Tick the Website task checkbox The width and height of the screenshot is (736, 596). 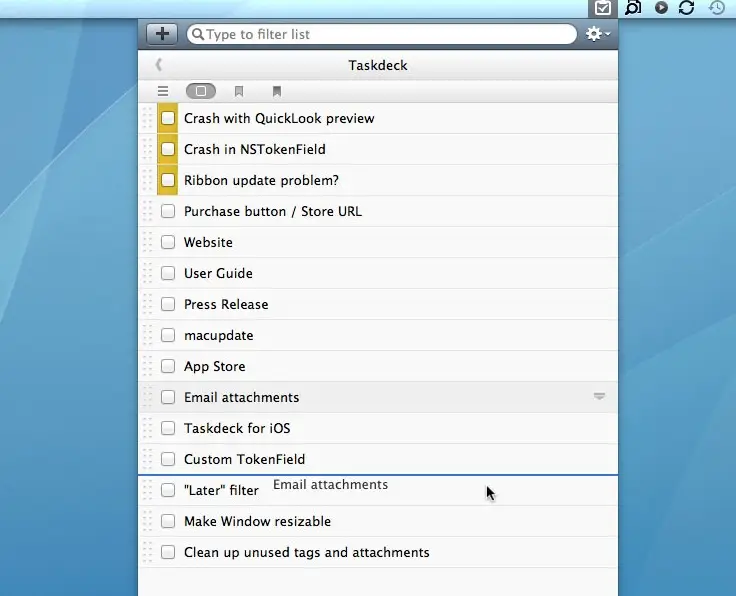coord(168,242)
